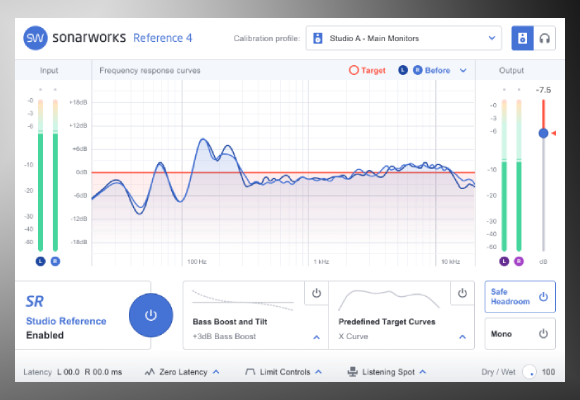Viewport: 580px width, 400px height.
Task: Click the output L channel badge
Action: coord(504,261)
